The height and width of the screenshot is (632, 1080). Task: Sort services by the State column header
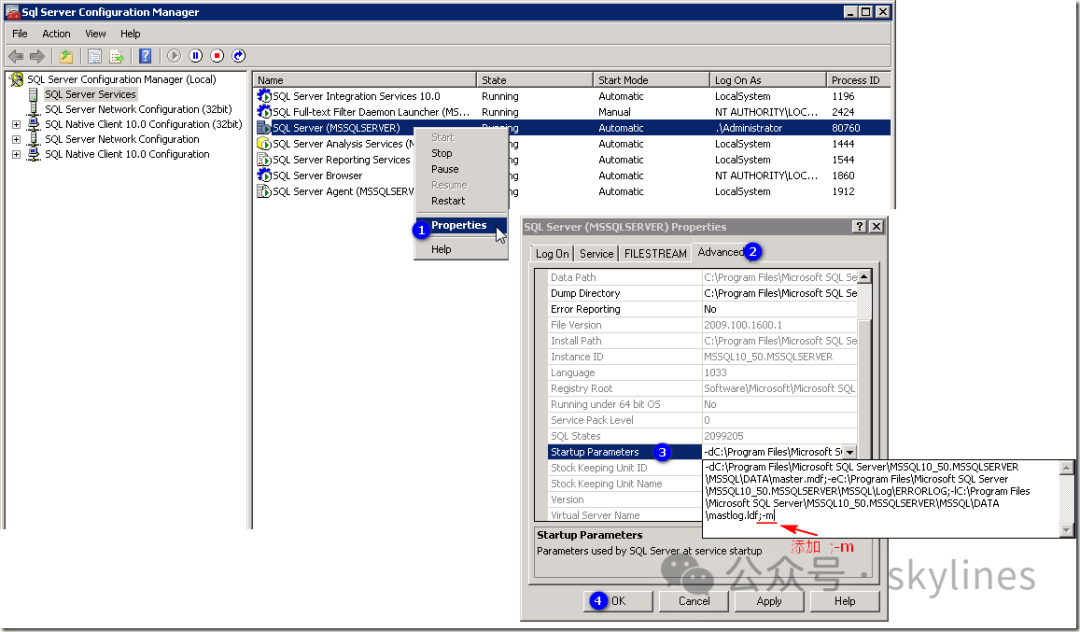pyautogui.click(x=534, y=80)
